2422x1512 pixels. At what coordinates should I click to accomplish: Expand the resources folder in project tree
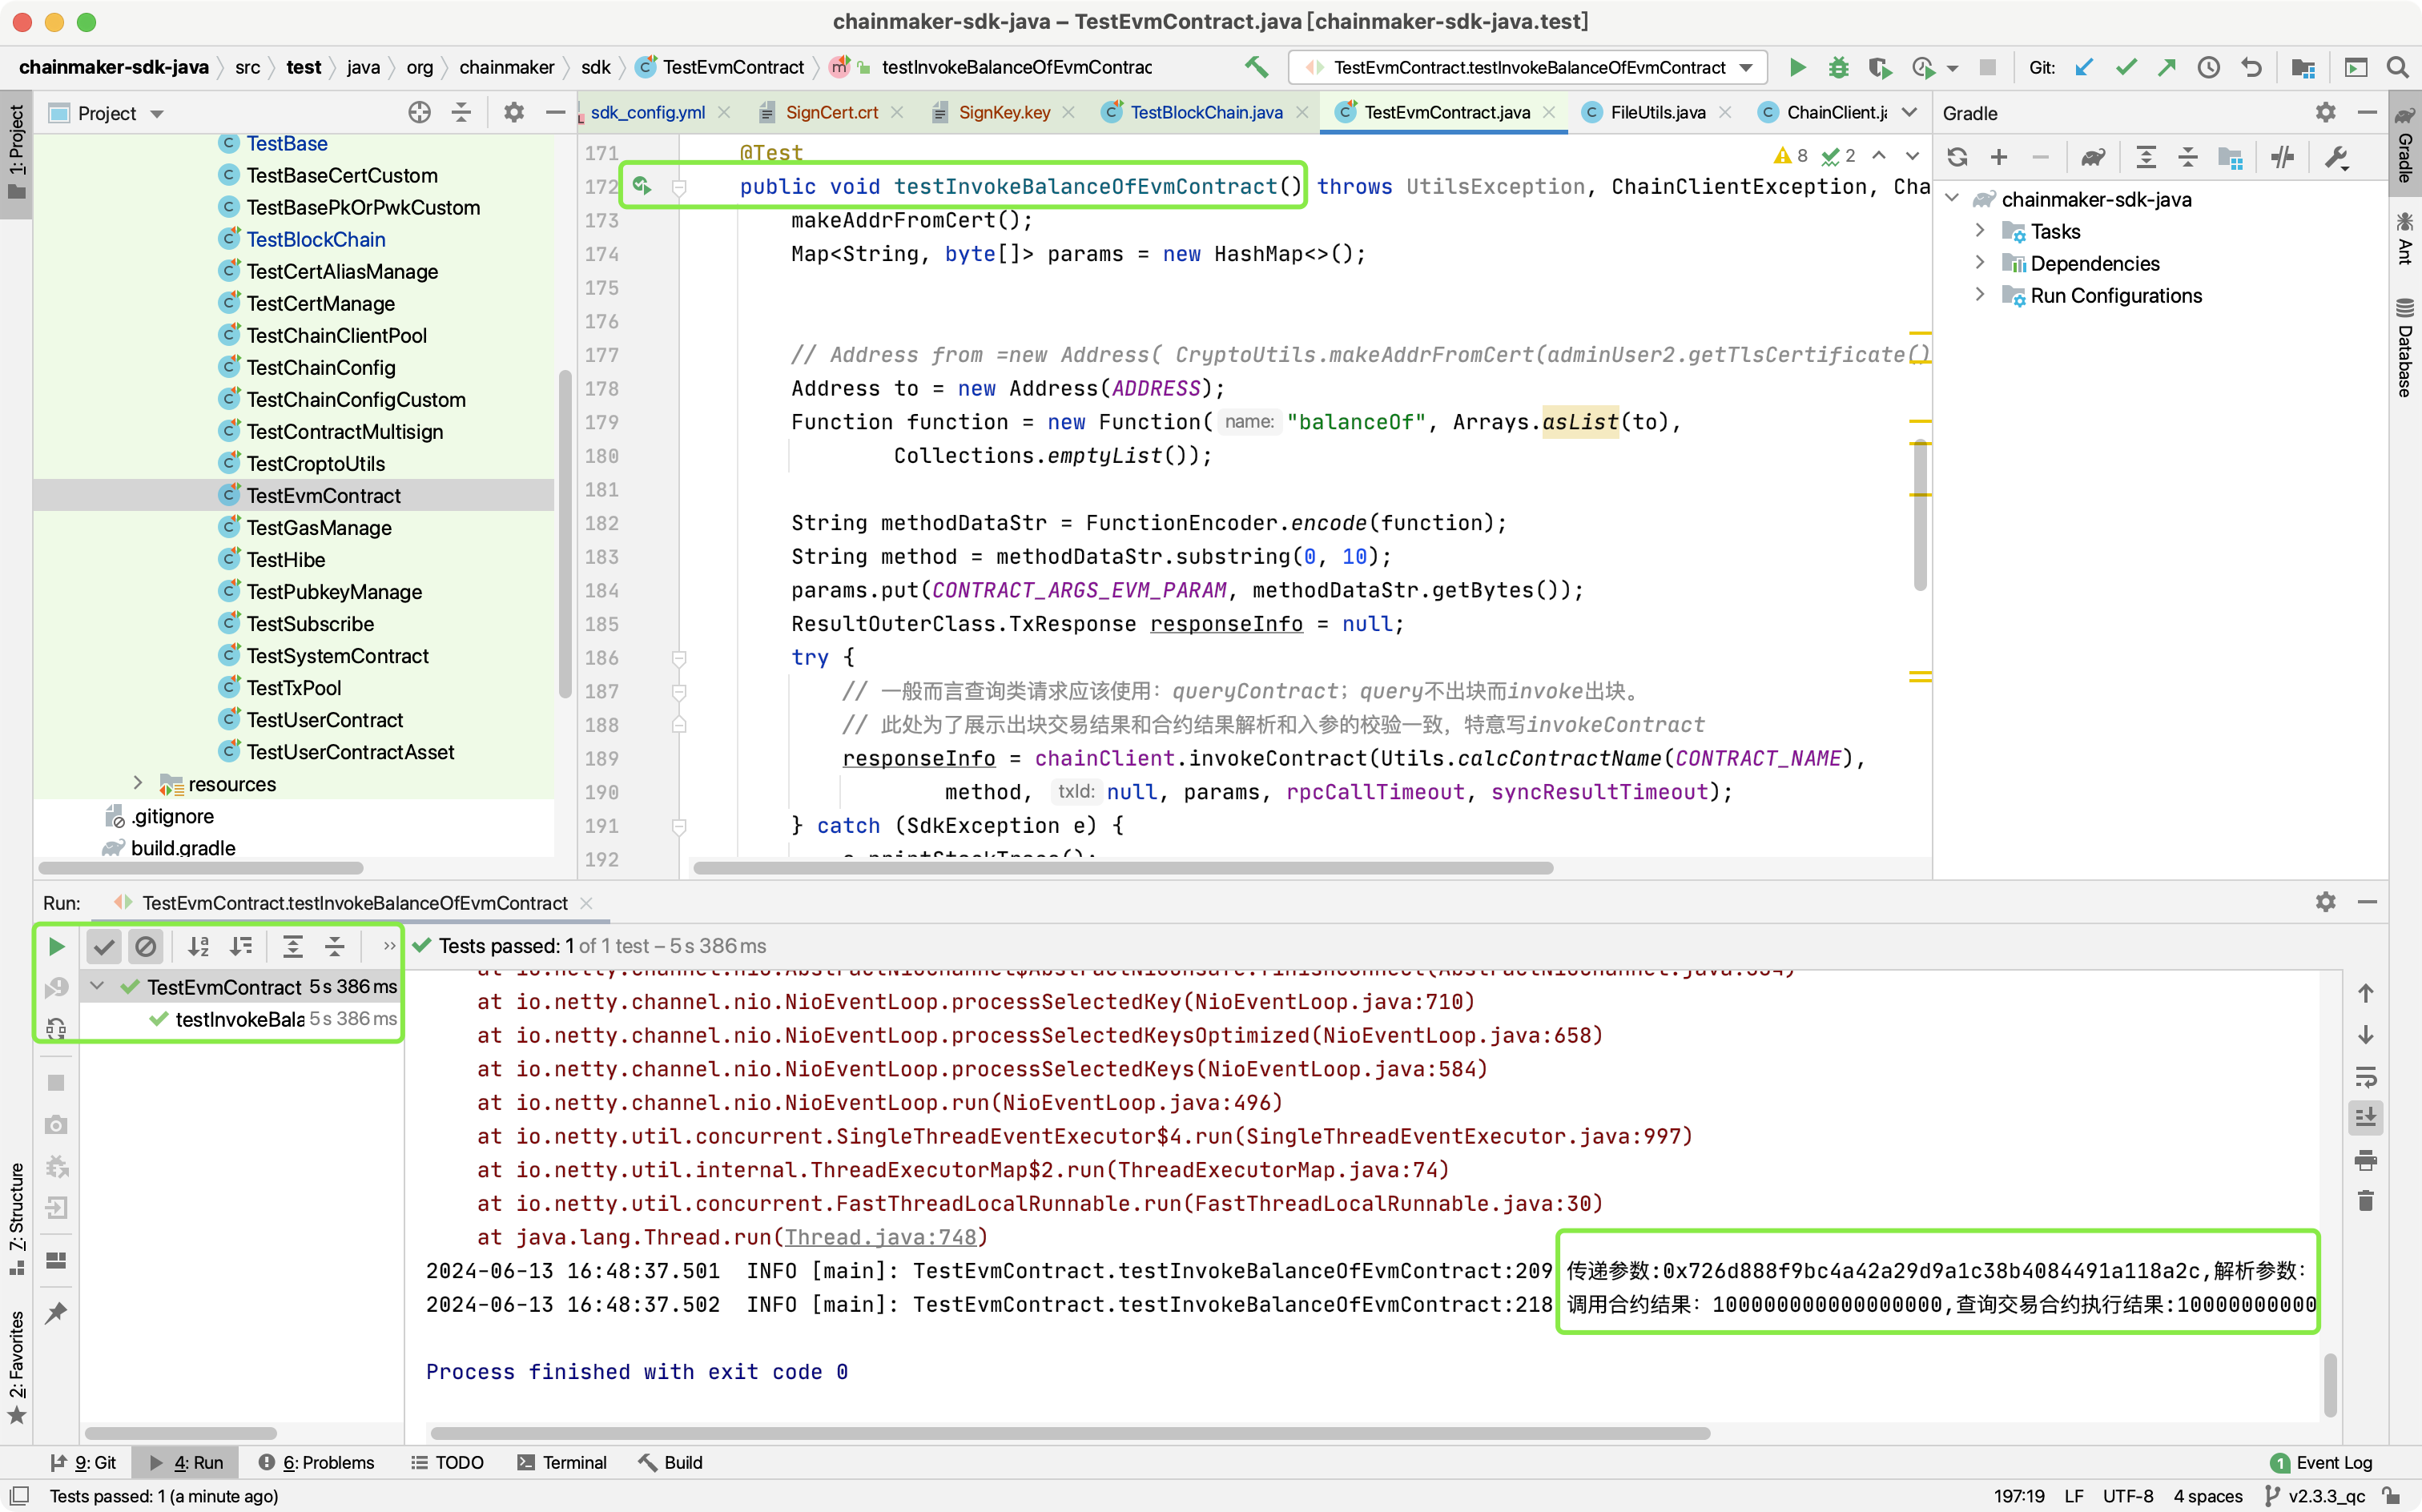(138, 783)
